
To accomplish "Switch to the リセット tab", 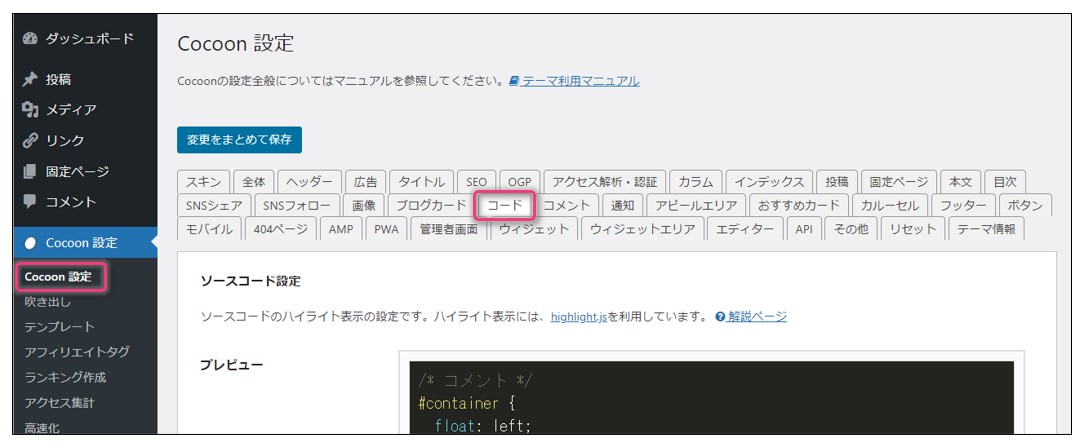I will (x=913, y=229).
